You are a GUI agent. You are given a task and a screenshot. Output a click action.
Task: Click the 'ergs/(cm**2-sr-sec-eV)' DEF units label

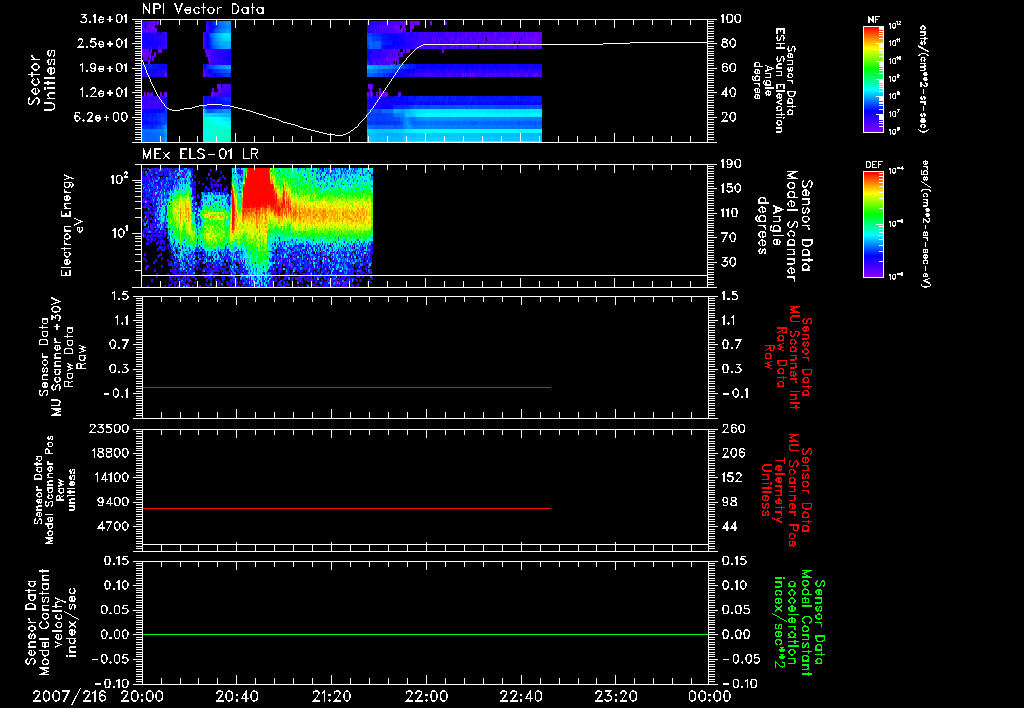coord(925,223)
